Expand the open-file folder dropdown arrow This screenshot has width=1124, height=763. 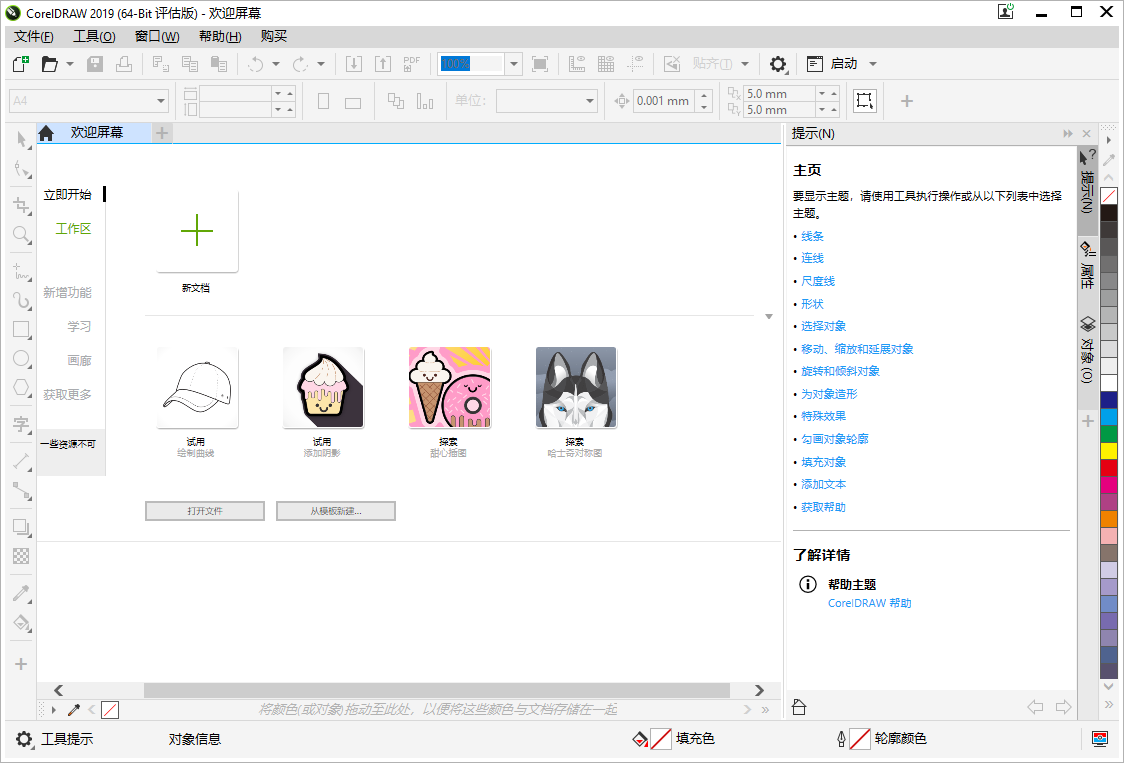70,64
